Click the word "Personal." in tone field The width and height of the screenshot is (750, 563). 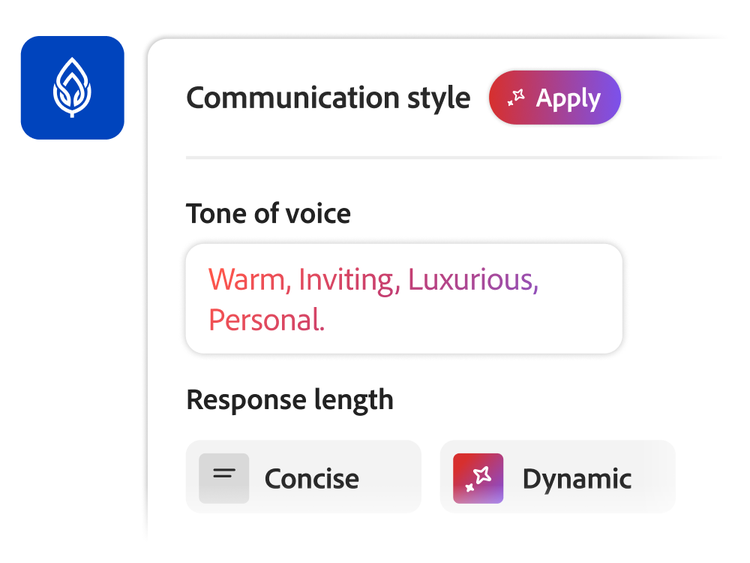tap(266, 320)
